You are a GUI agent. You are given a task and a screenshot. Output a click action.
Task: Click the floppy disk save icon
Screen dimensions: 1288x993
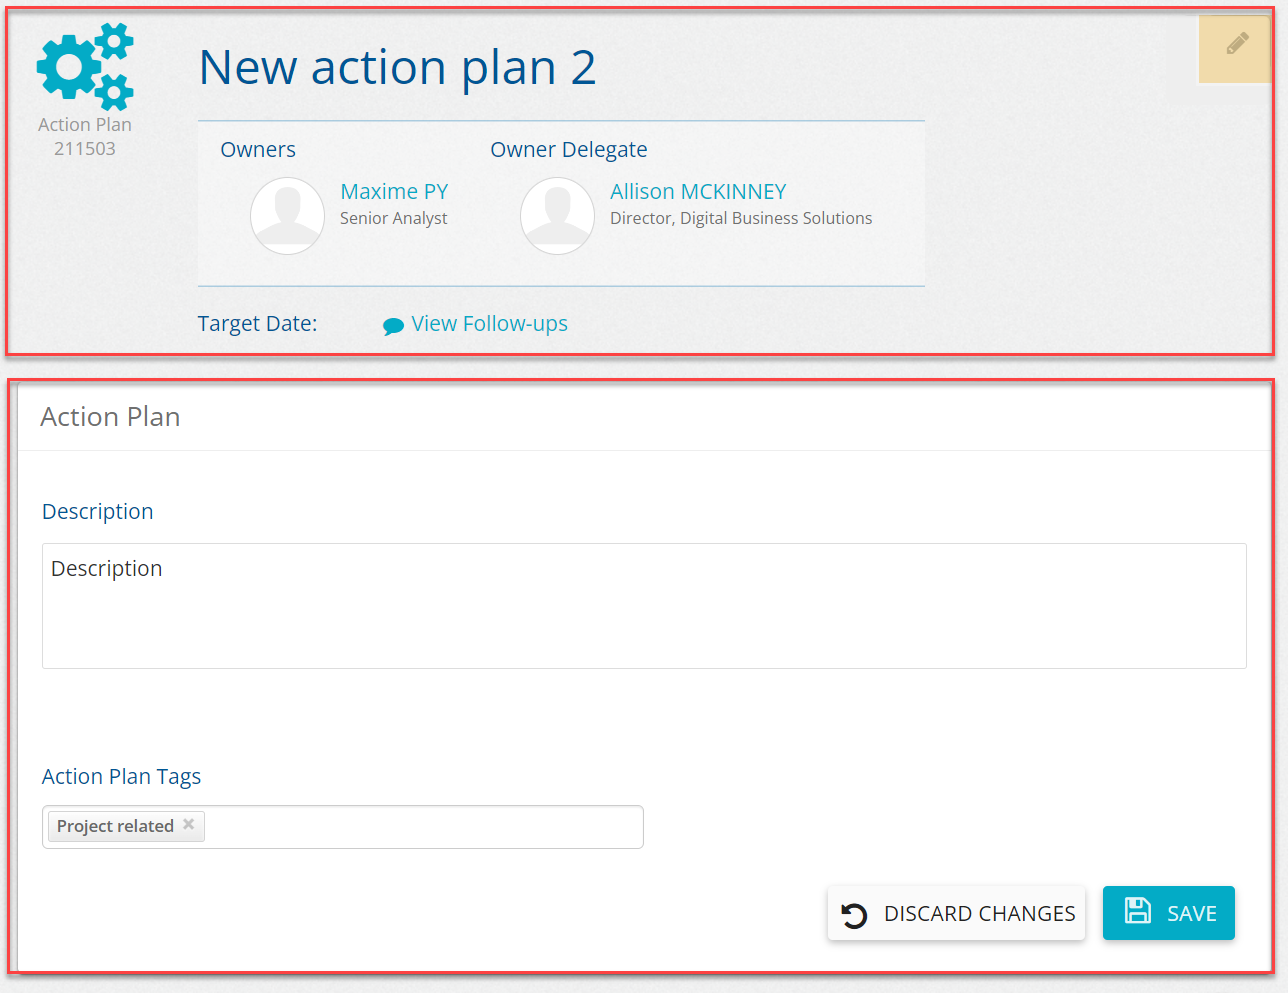point(1138,911)
